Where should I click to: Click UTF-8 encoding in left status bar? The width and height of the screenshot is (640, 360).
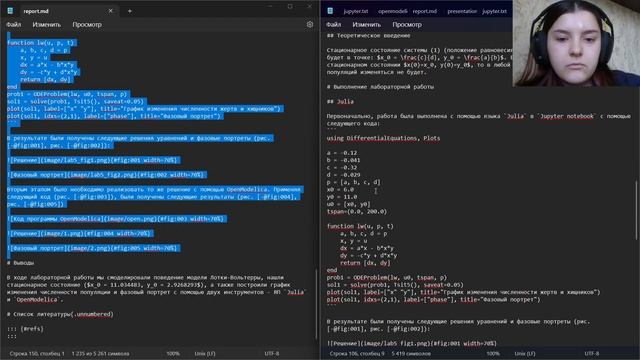pos(272,353)
